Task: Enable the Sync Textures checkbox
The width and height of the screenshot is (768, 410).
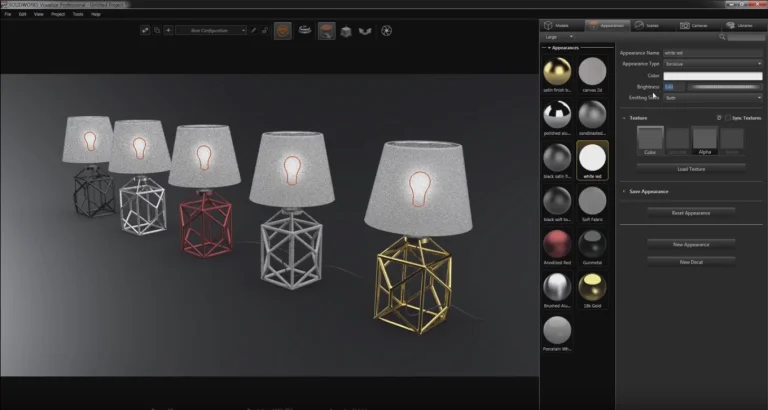Action: (x=728, y=118)
